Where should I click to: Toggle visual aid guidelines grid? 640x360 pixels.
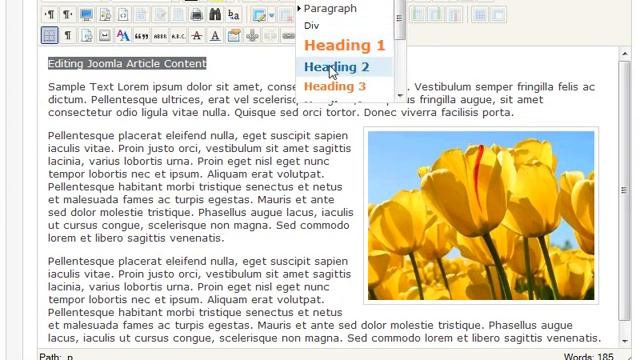pyautogui.click(x=50, y=36)
